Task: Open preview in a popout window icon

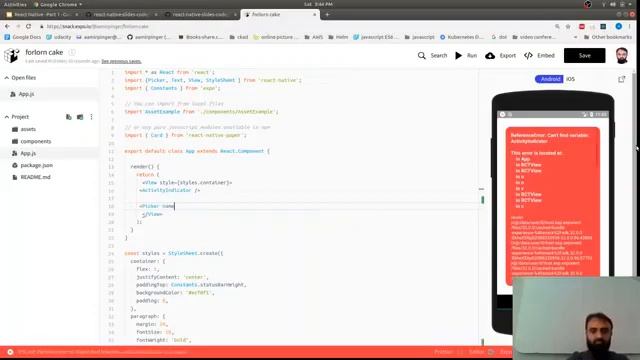Action: pyautogui.click(x=621, y=79)
